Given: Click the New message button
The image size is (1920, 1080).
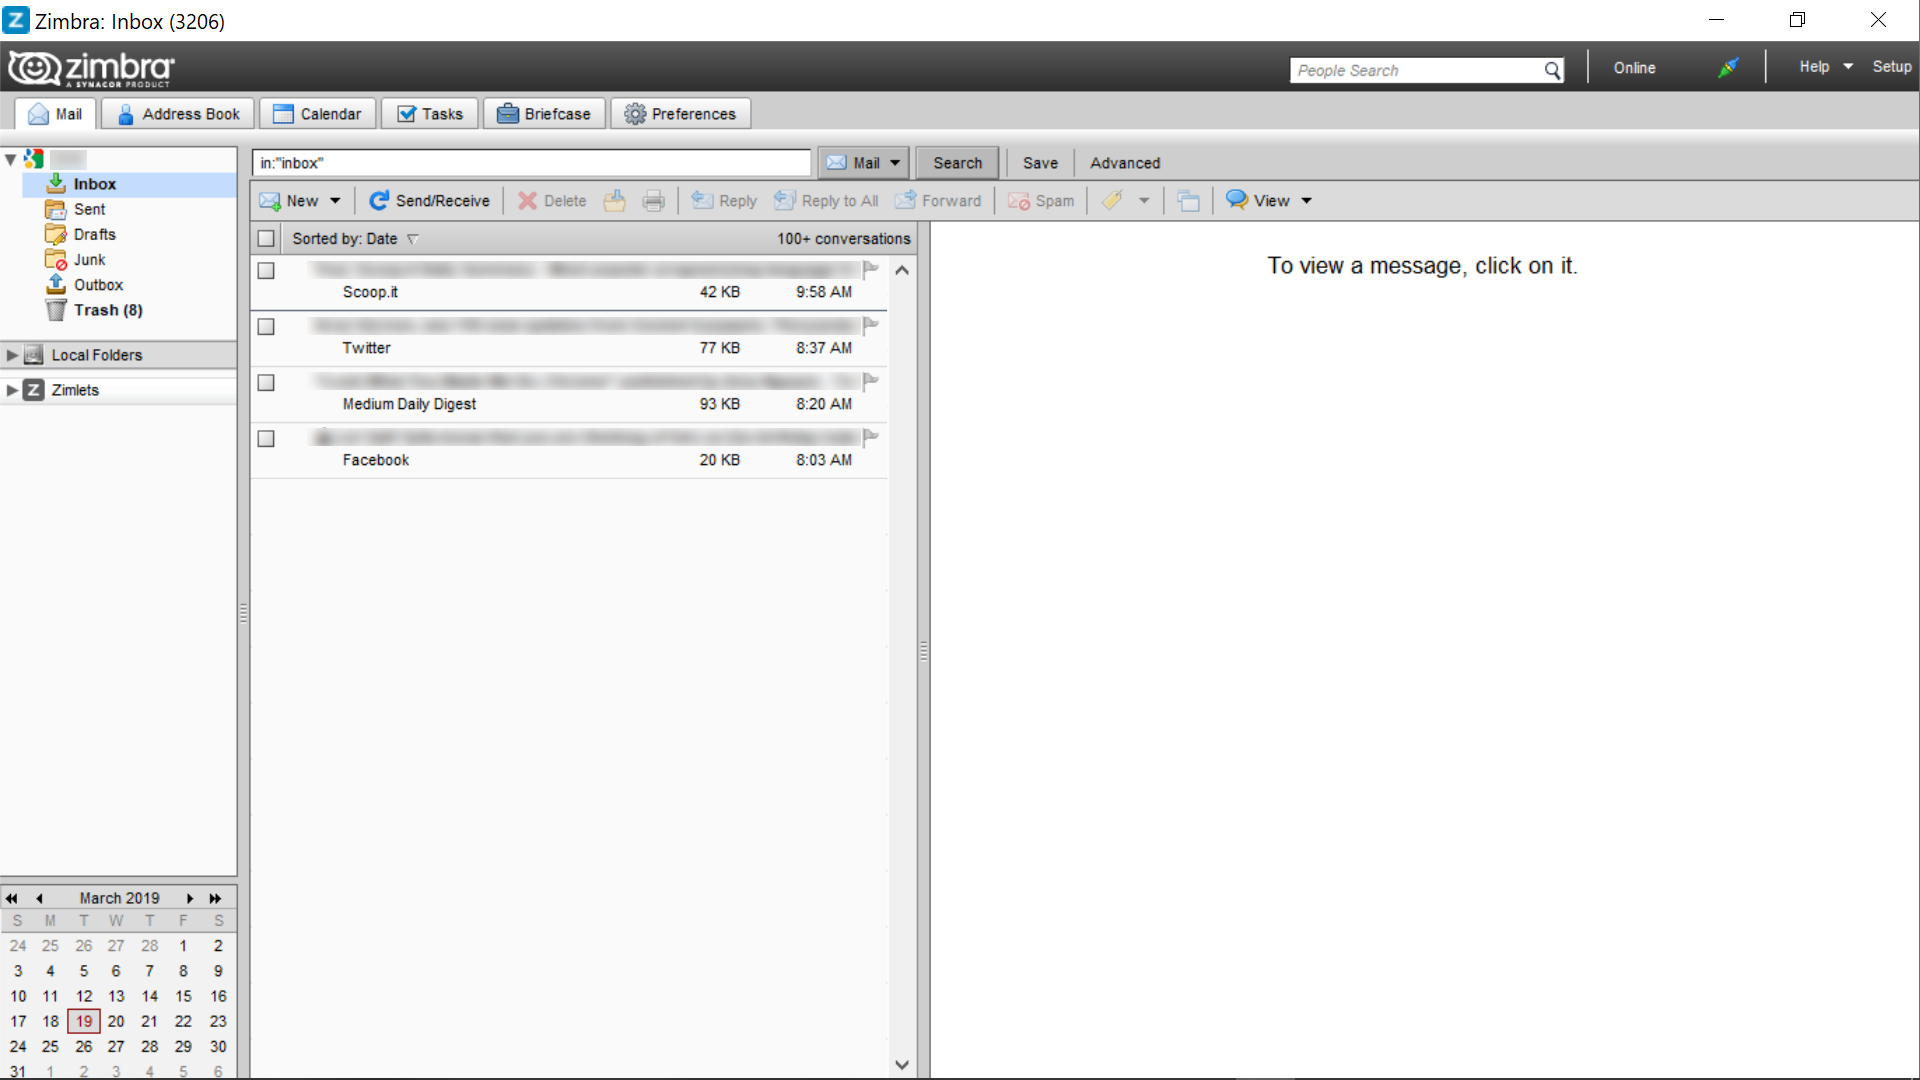Looking at the screenshot, I should pos(289,201).
